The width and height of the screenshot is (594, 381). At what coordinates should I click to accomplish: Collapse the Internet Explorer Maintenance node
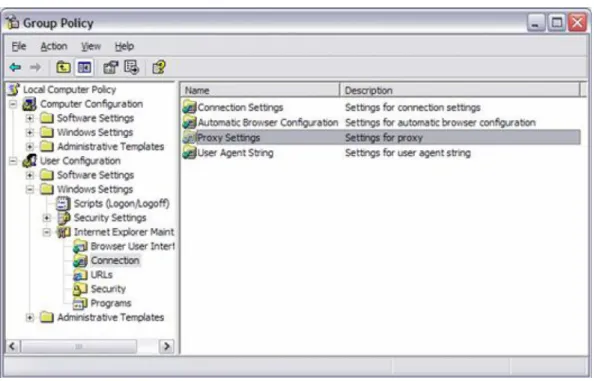point(47,232)
